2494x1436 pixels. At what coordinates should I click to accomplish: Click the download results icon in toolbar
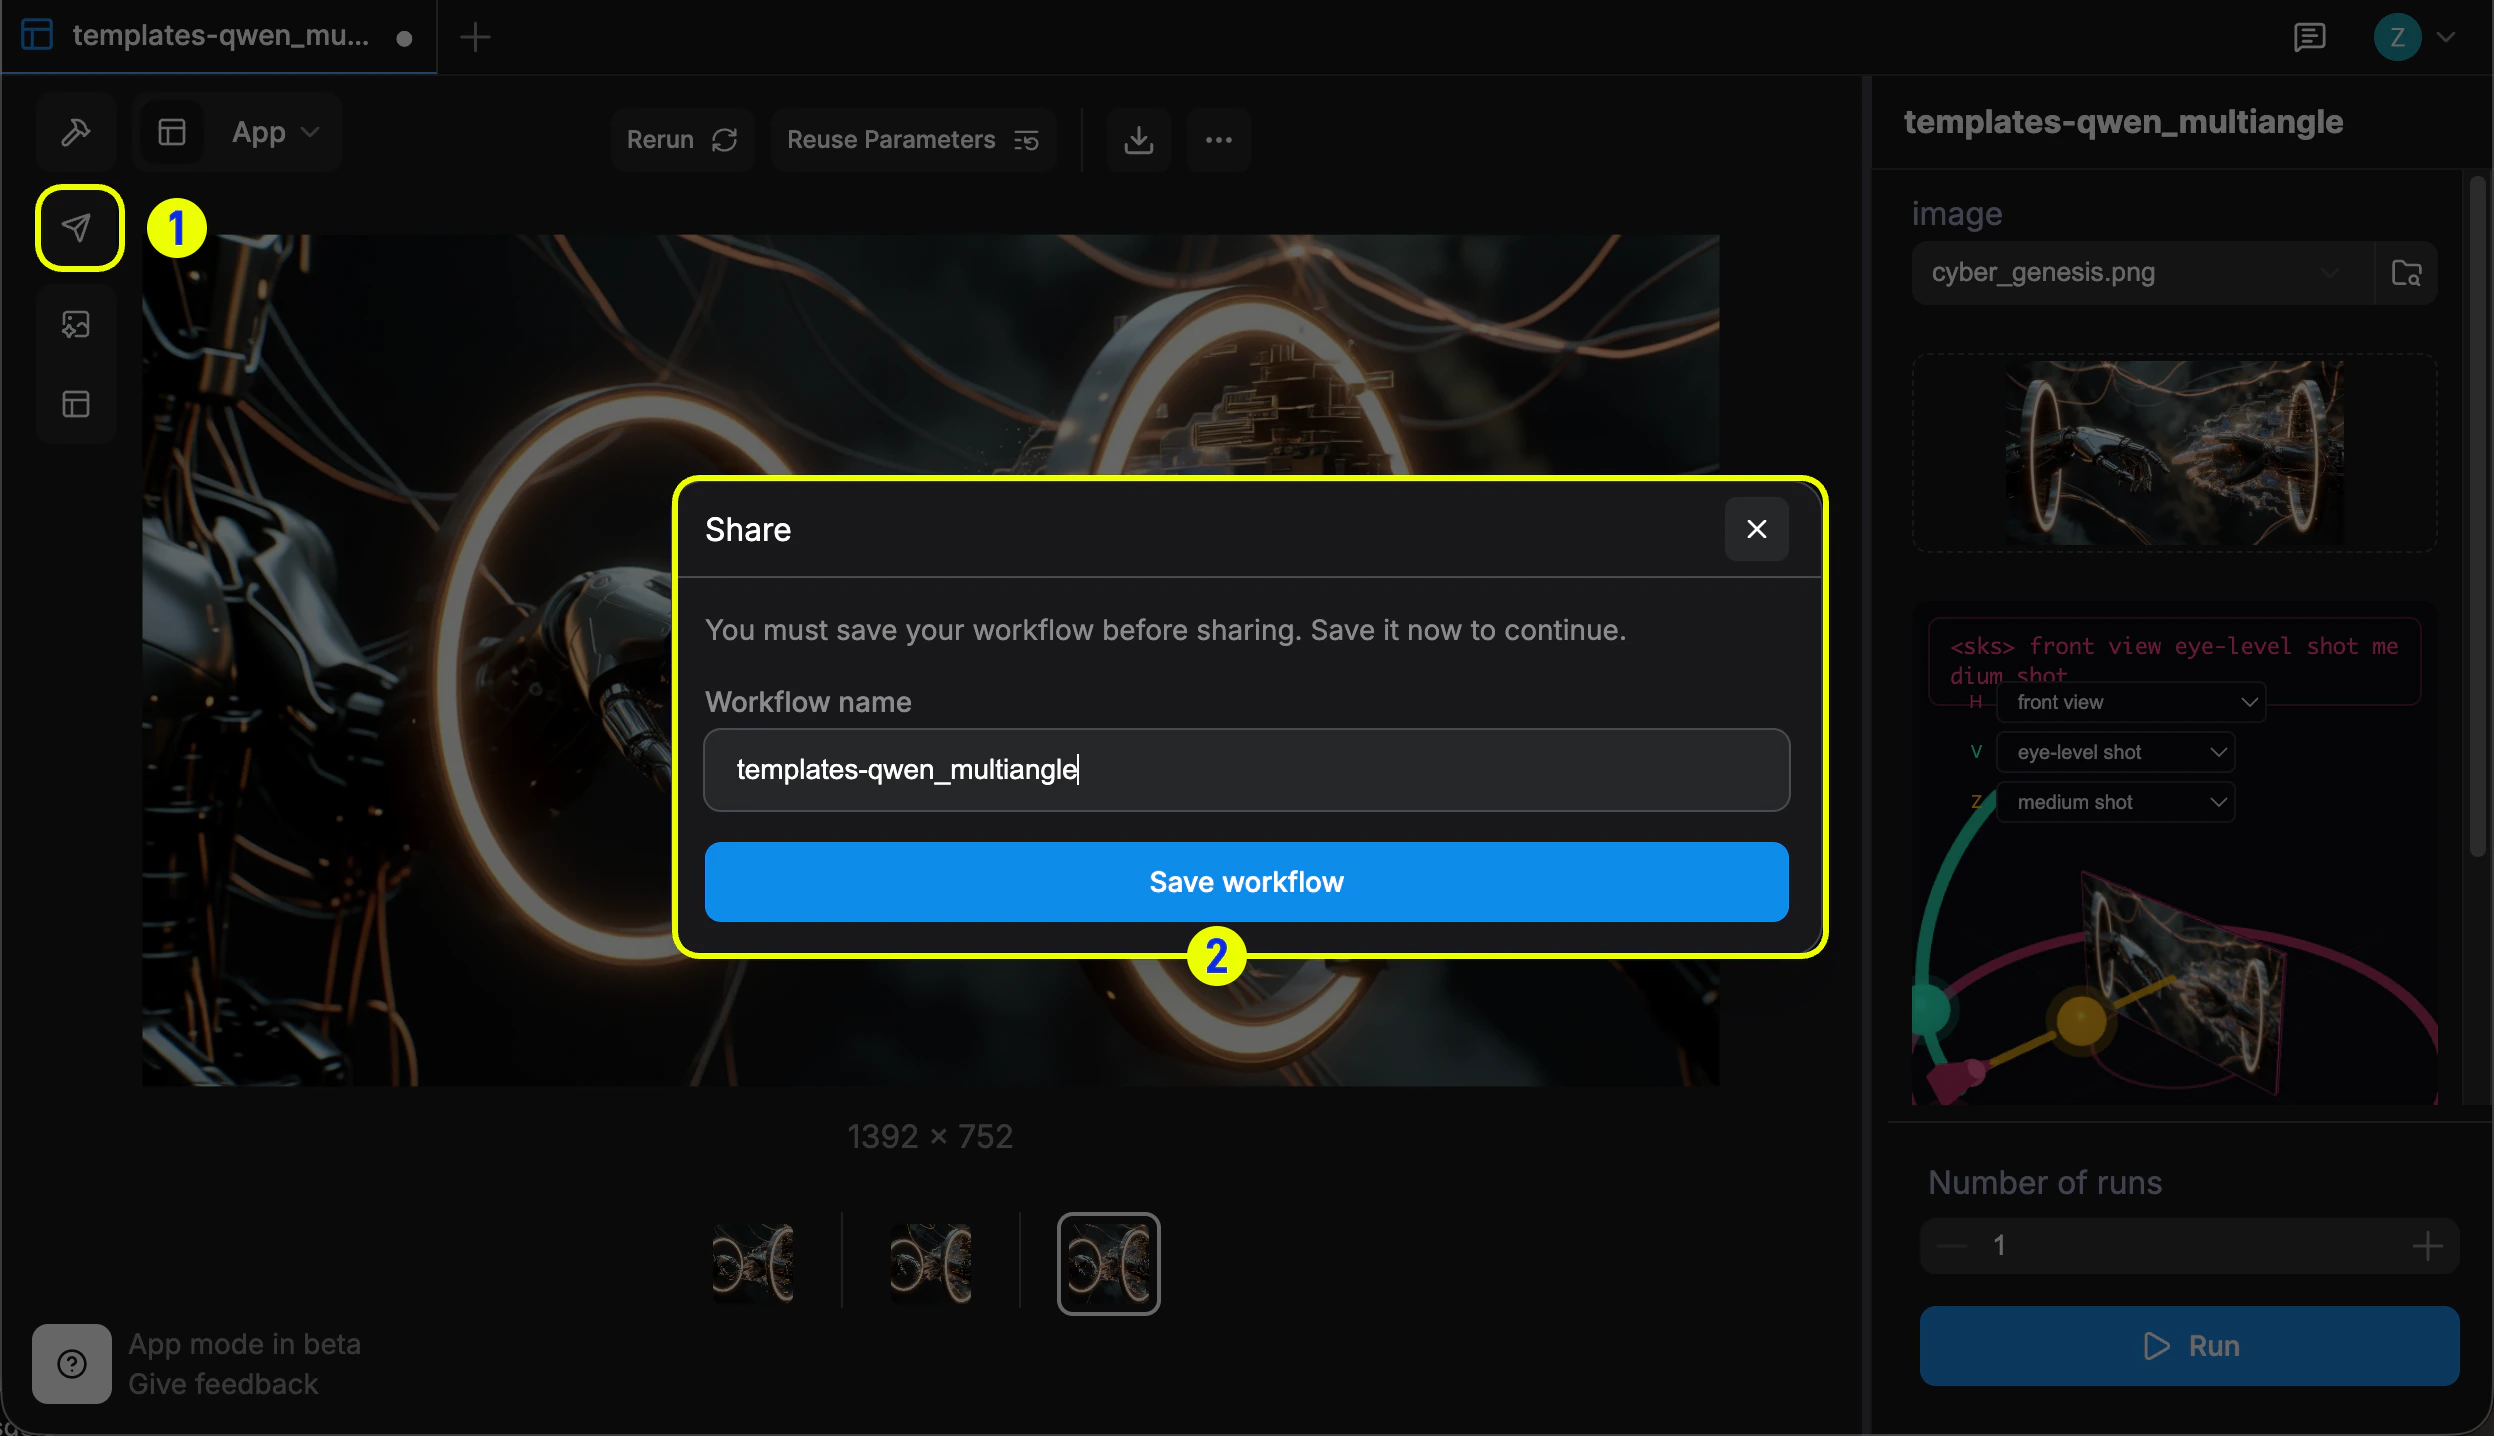coord(1137,140)
